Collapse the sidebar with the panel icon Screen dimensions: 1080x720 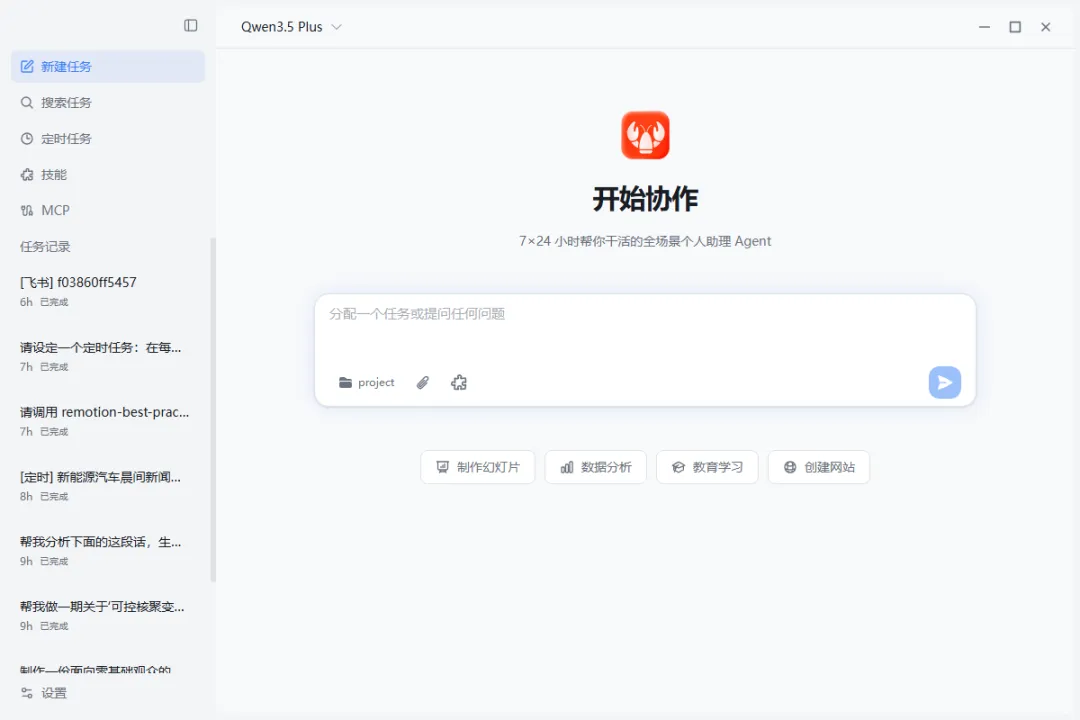point(191,25)
